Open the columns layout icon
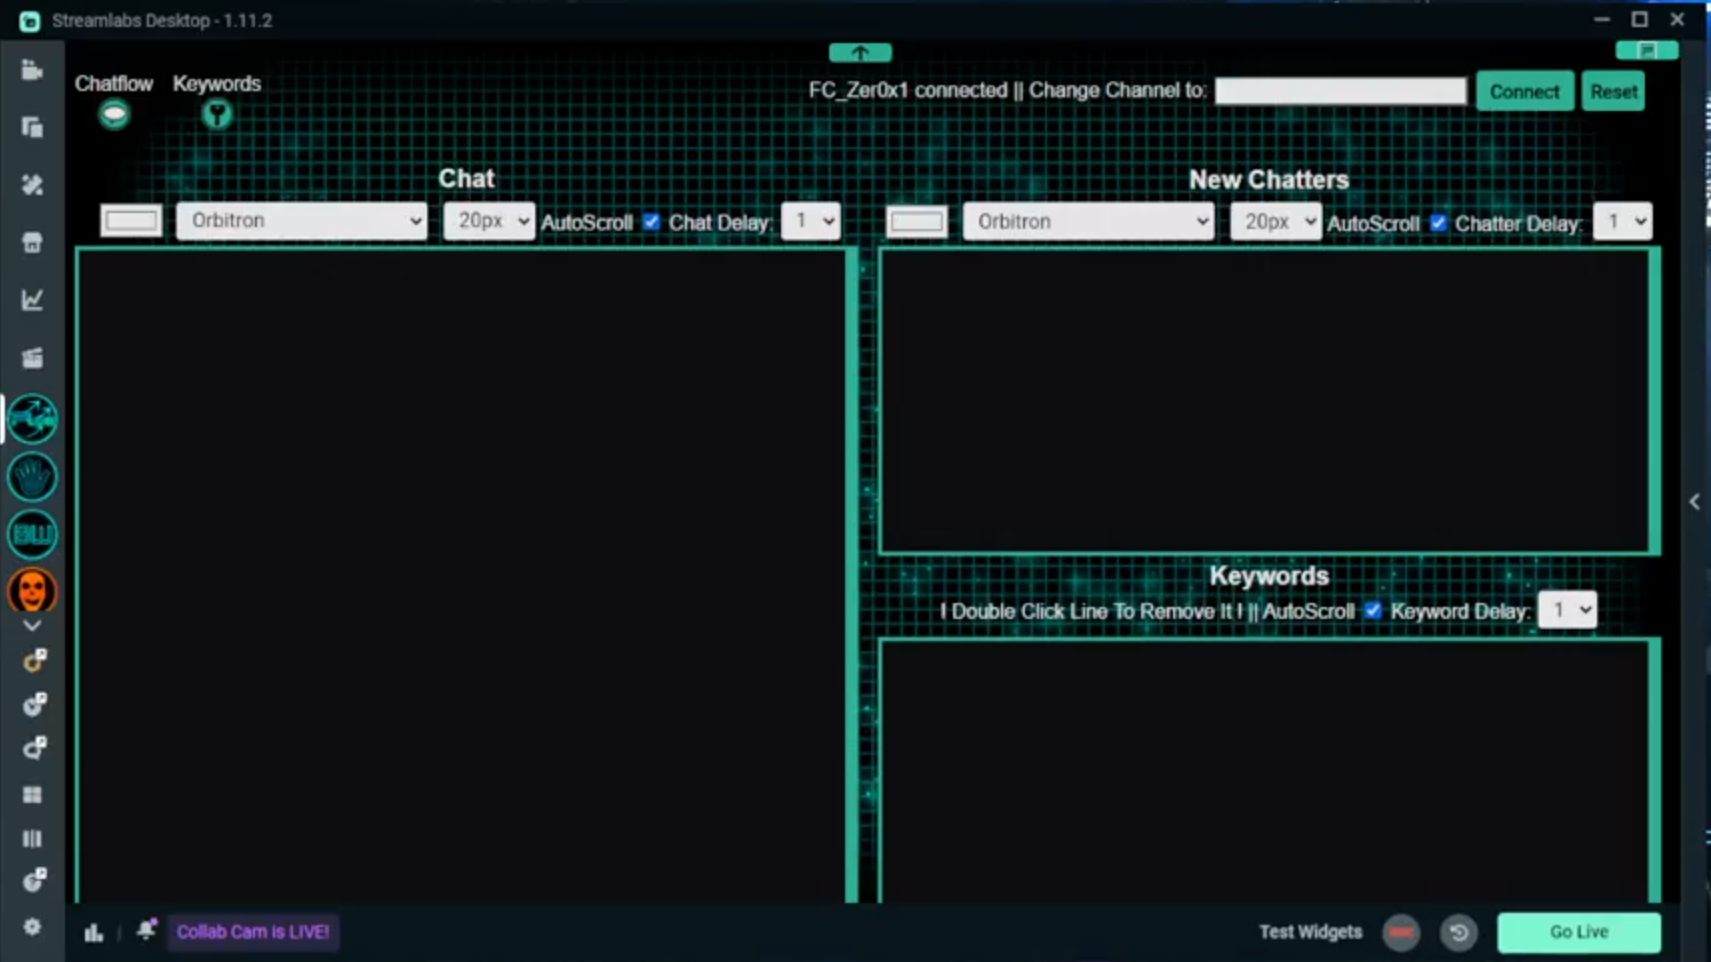Screen dimensions: 1711x962 32,839
